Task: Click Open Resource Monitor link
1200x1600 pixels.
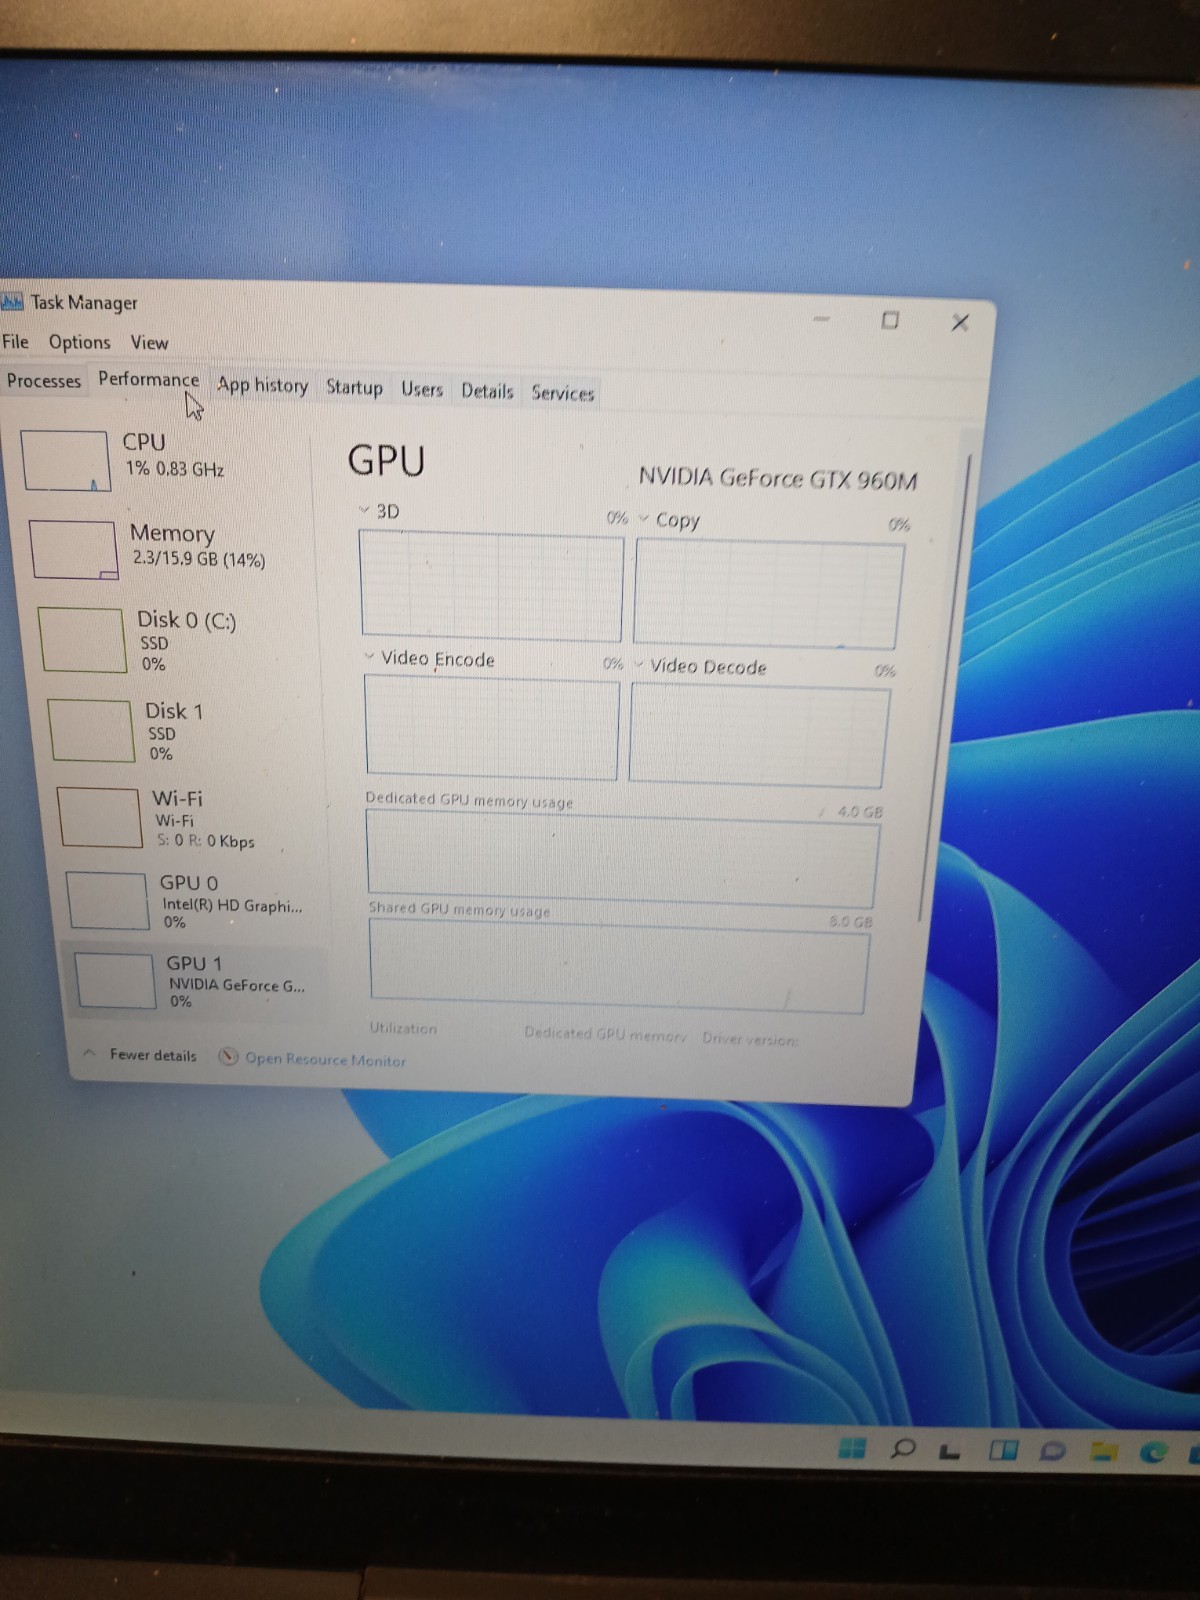Action: (x=326, y=1059)
